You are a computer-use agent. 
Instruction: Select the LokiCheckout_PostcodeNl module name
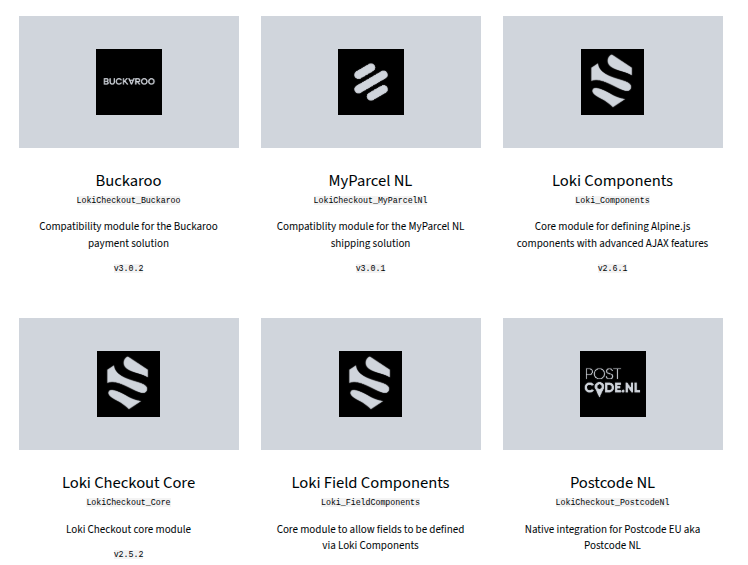(x=613, y=502)
